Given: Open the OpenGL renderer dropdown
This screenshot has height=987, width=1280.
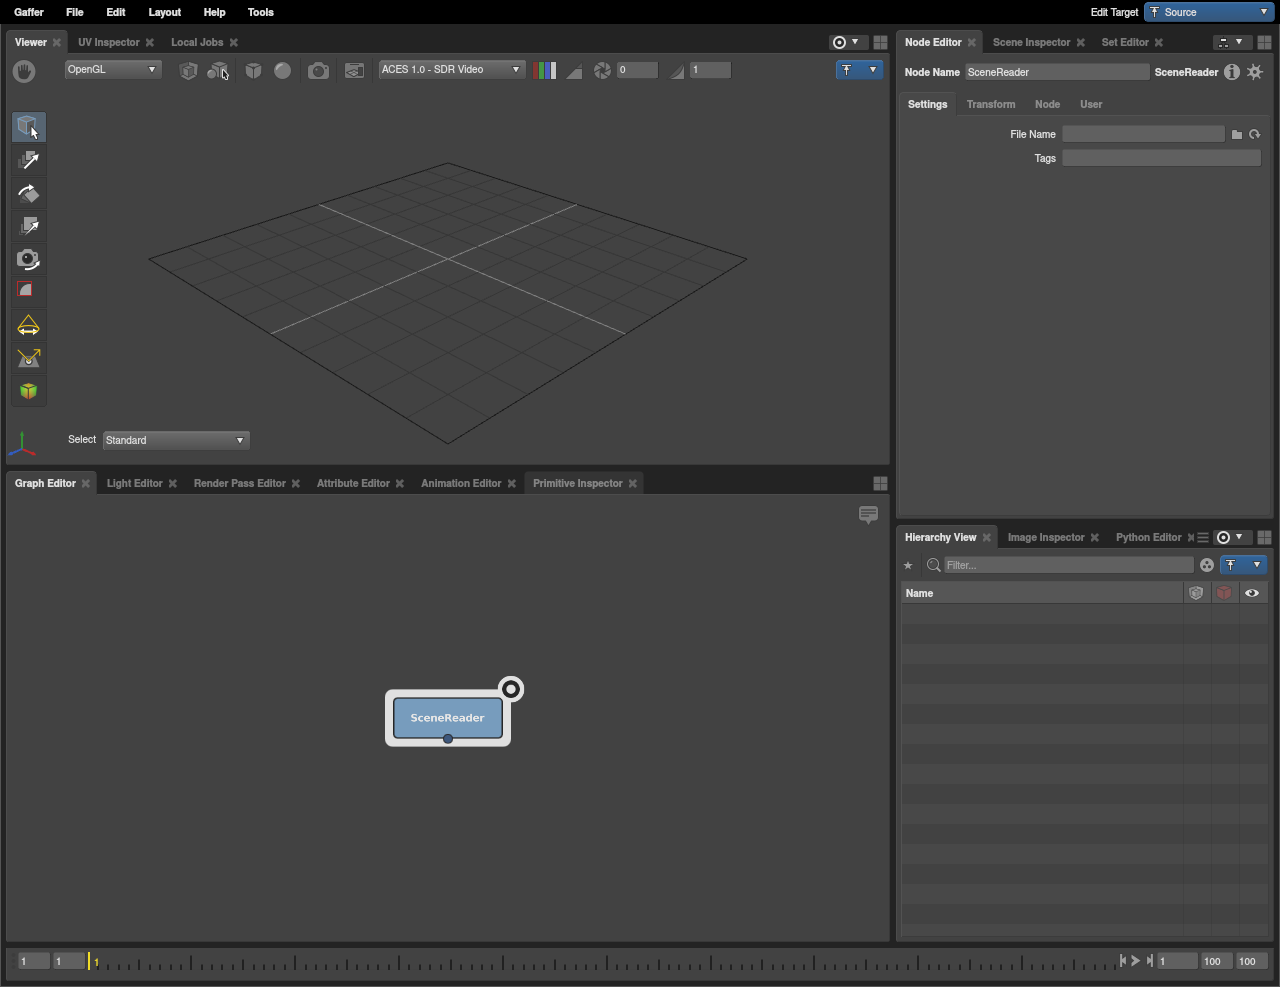Looking at the screenshot, I should point(112,70).
